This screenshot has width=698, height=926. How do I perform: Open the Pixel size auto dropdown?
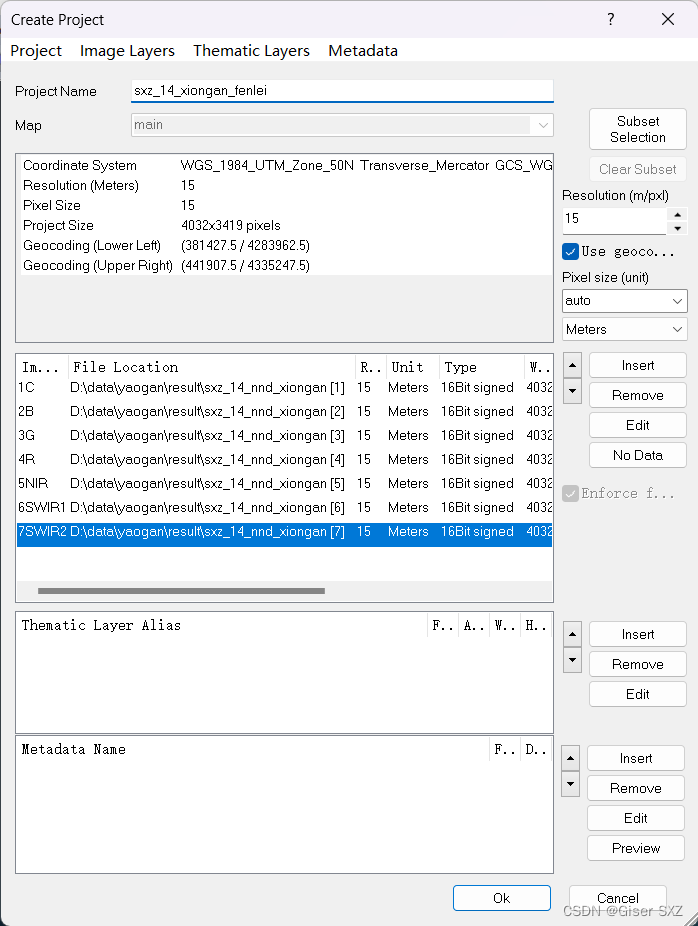coord(625,301)
